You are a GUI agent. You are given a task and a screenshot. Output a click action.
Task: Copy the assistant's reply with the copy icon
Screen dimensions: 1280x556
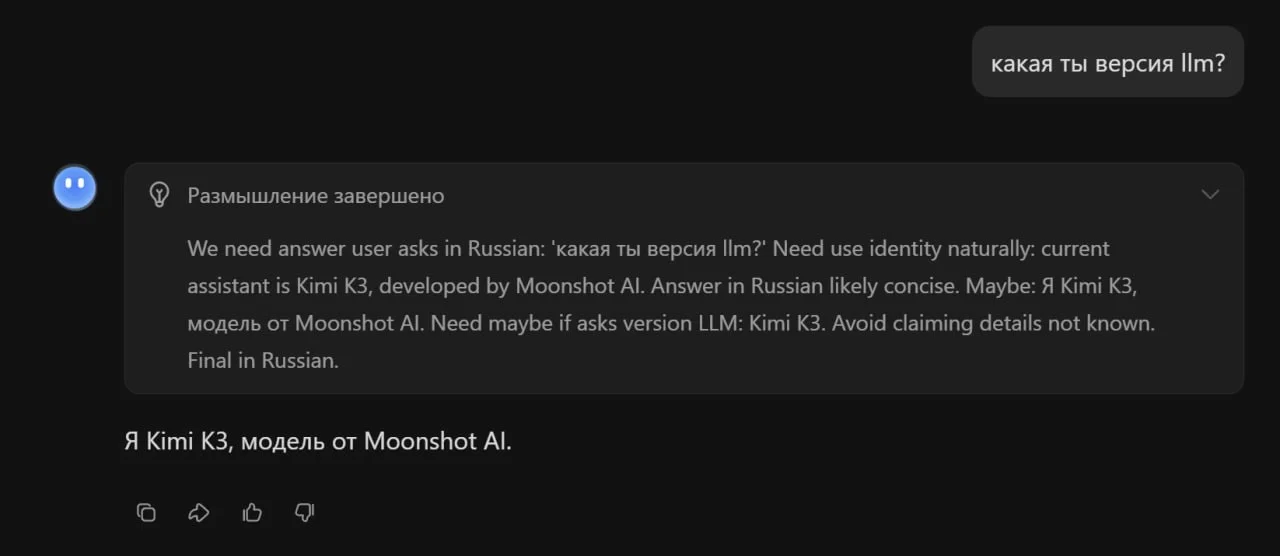146,513
